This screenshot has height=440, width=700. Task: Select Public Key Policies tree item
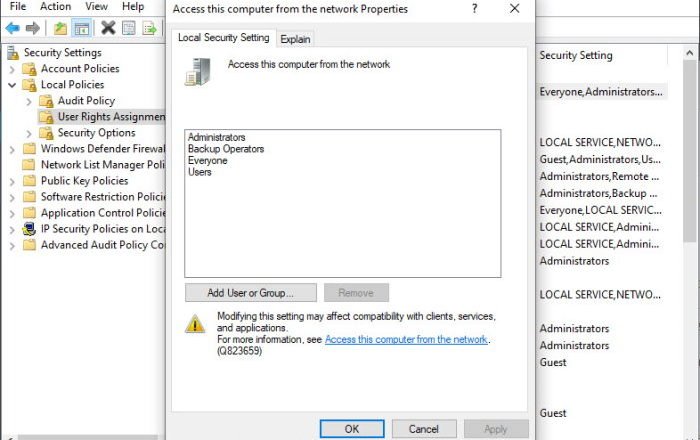pyautogui.click(x=84, y=181)
